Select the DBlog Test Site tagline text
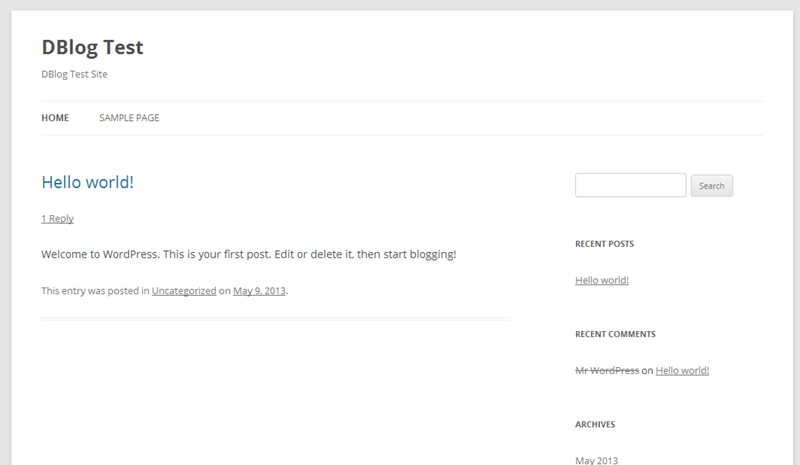 pos(74,75)
